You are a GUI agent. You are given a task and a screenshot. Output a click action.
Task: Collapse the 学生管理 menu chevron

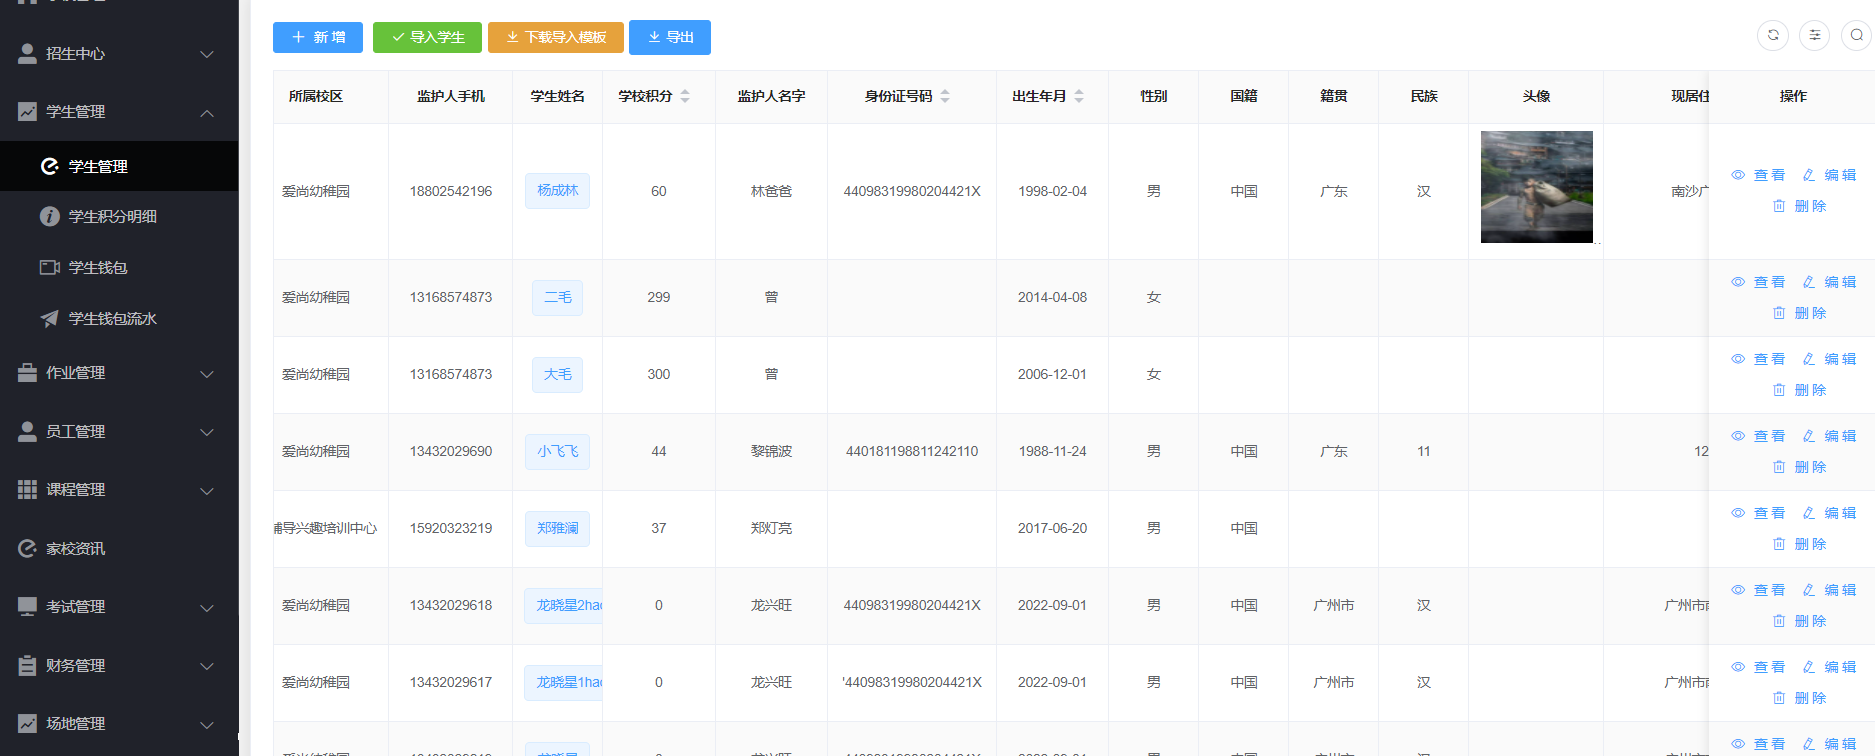[207, 112]
